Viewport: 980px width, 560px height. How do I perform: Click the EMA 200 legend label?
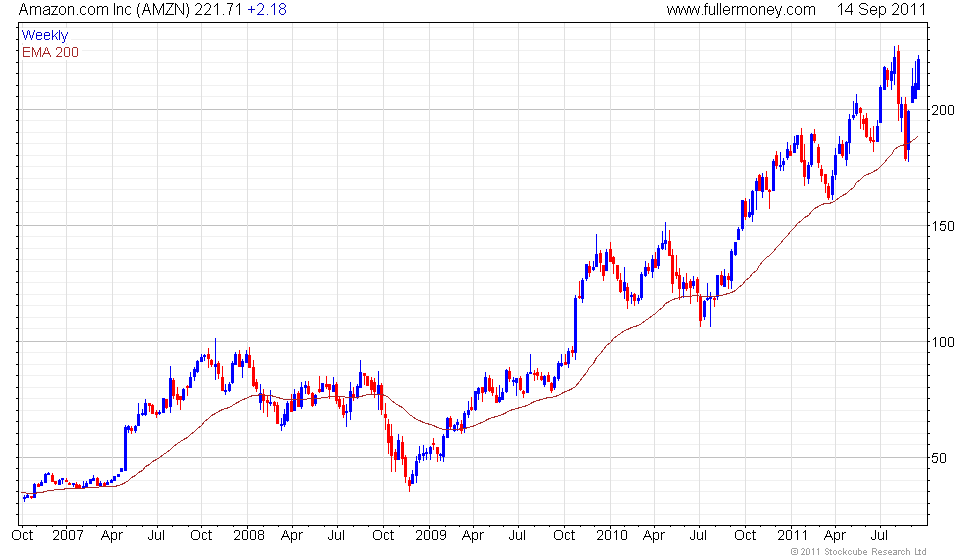pos(50,52)
